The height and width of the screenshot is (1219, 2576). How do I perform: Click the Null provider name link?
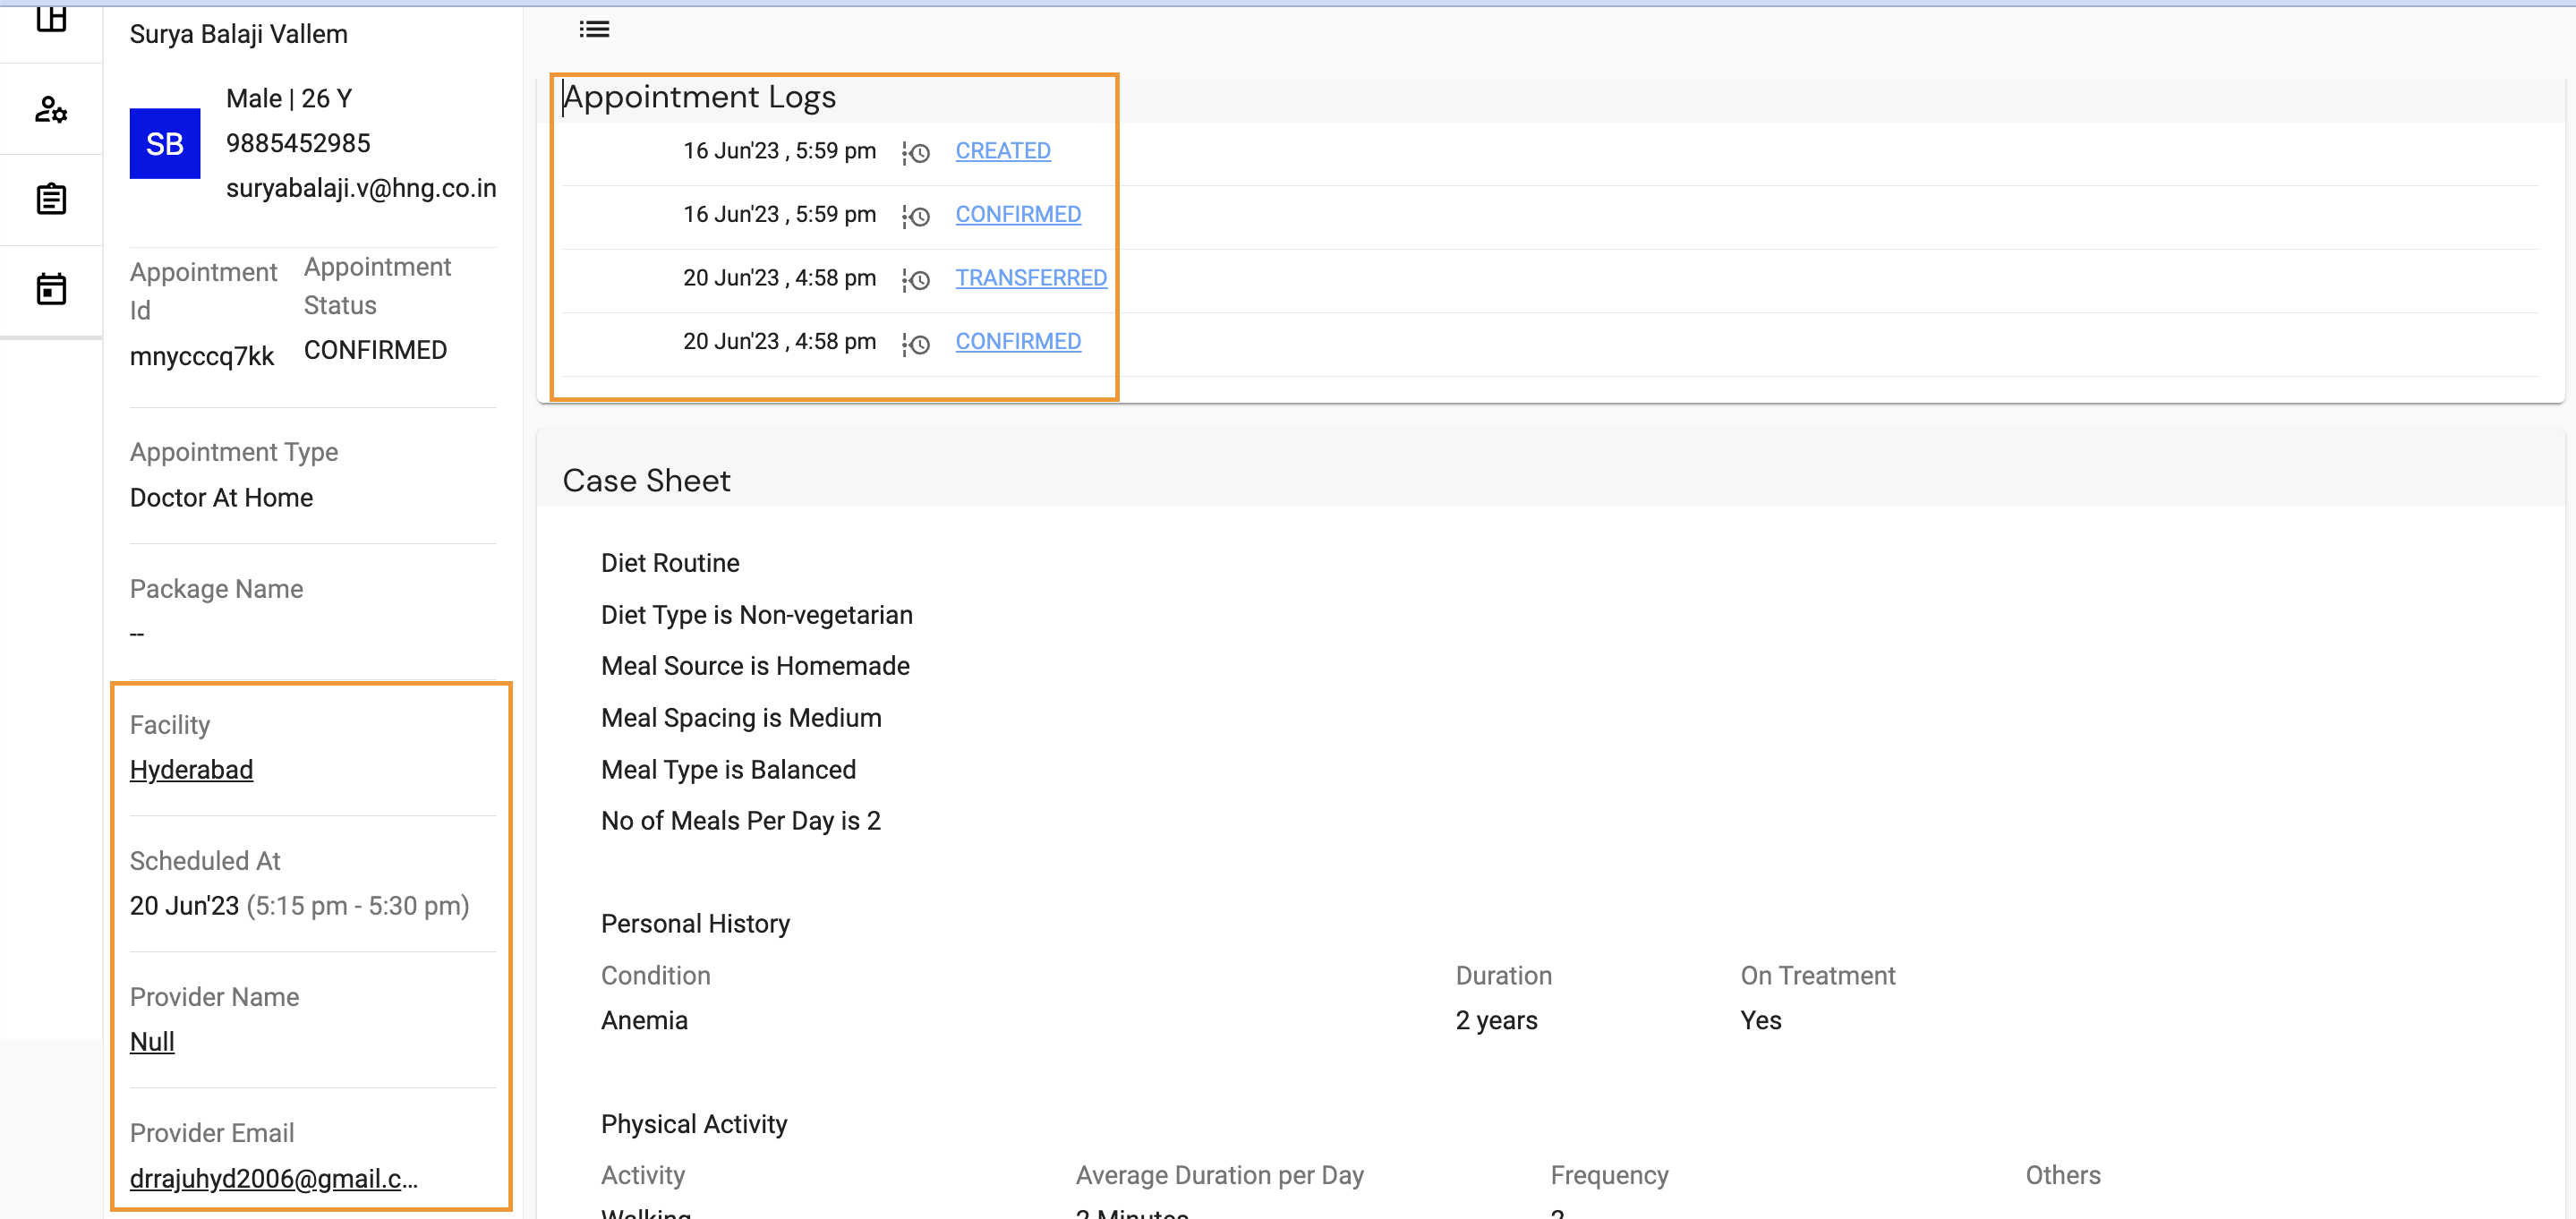[152, 1041]
